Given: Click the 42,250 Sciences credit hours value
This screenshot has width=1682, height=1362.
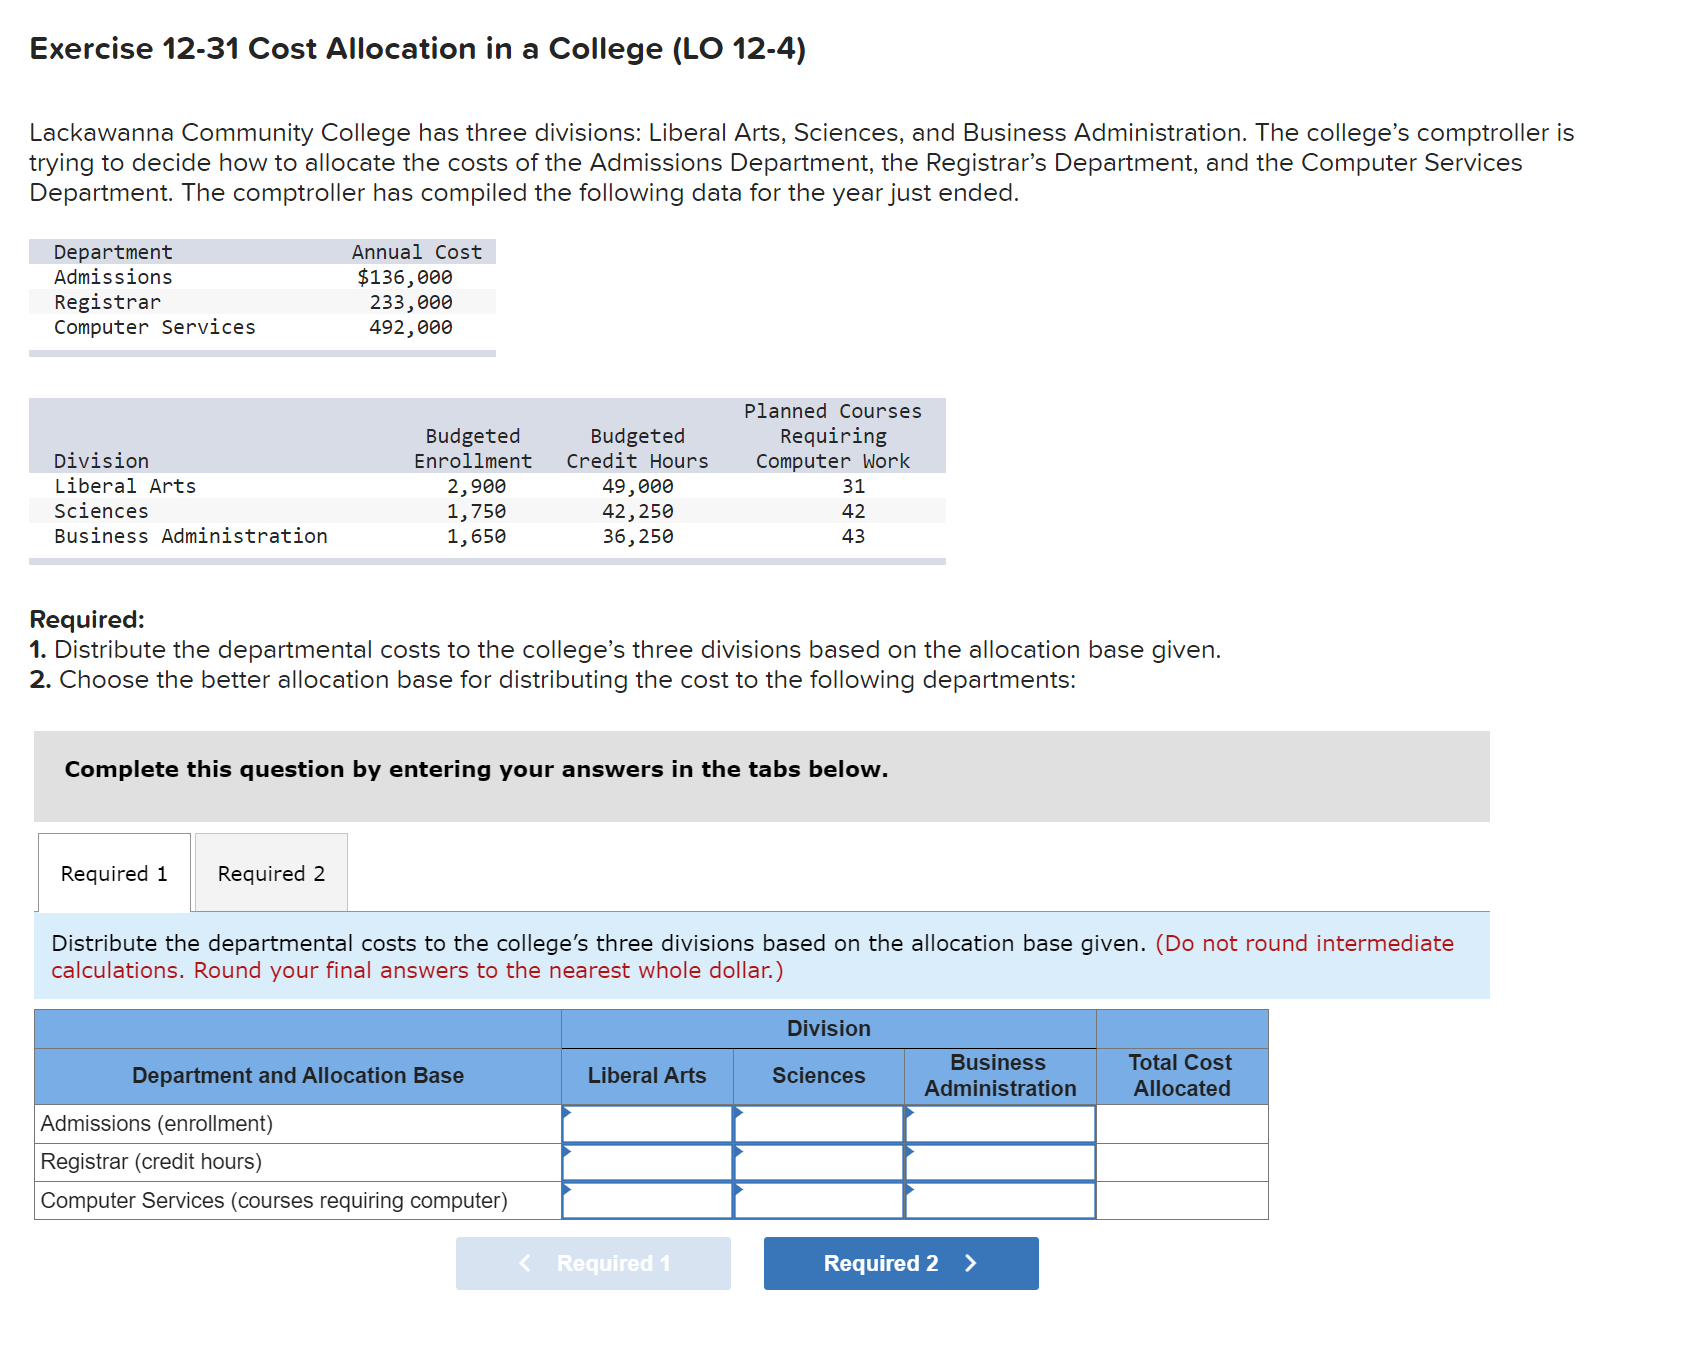Looking at the screenshot, I should (638, 511).
